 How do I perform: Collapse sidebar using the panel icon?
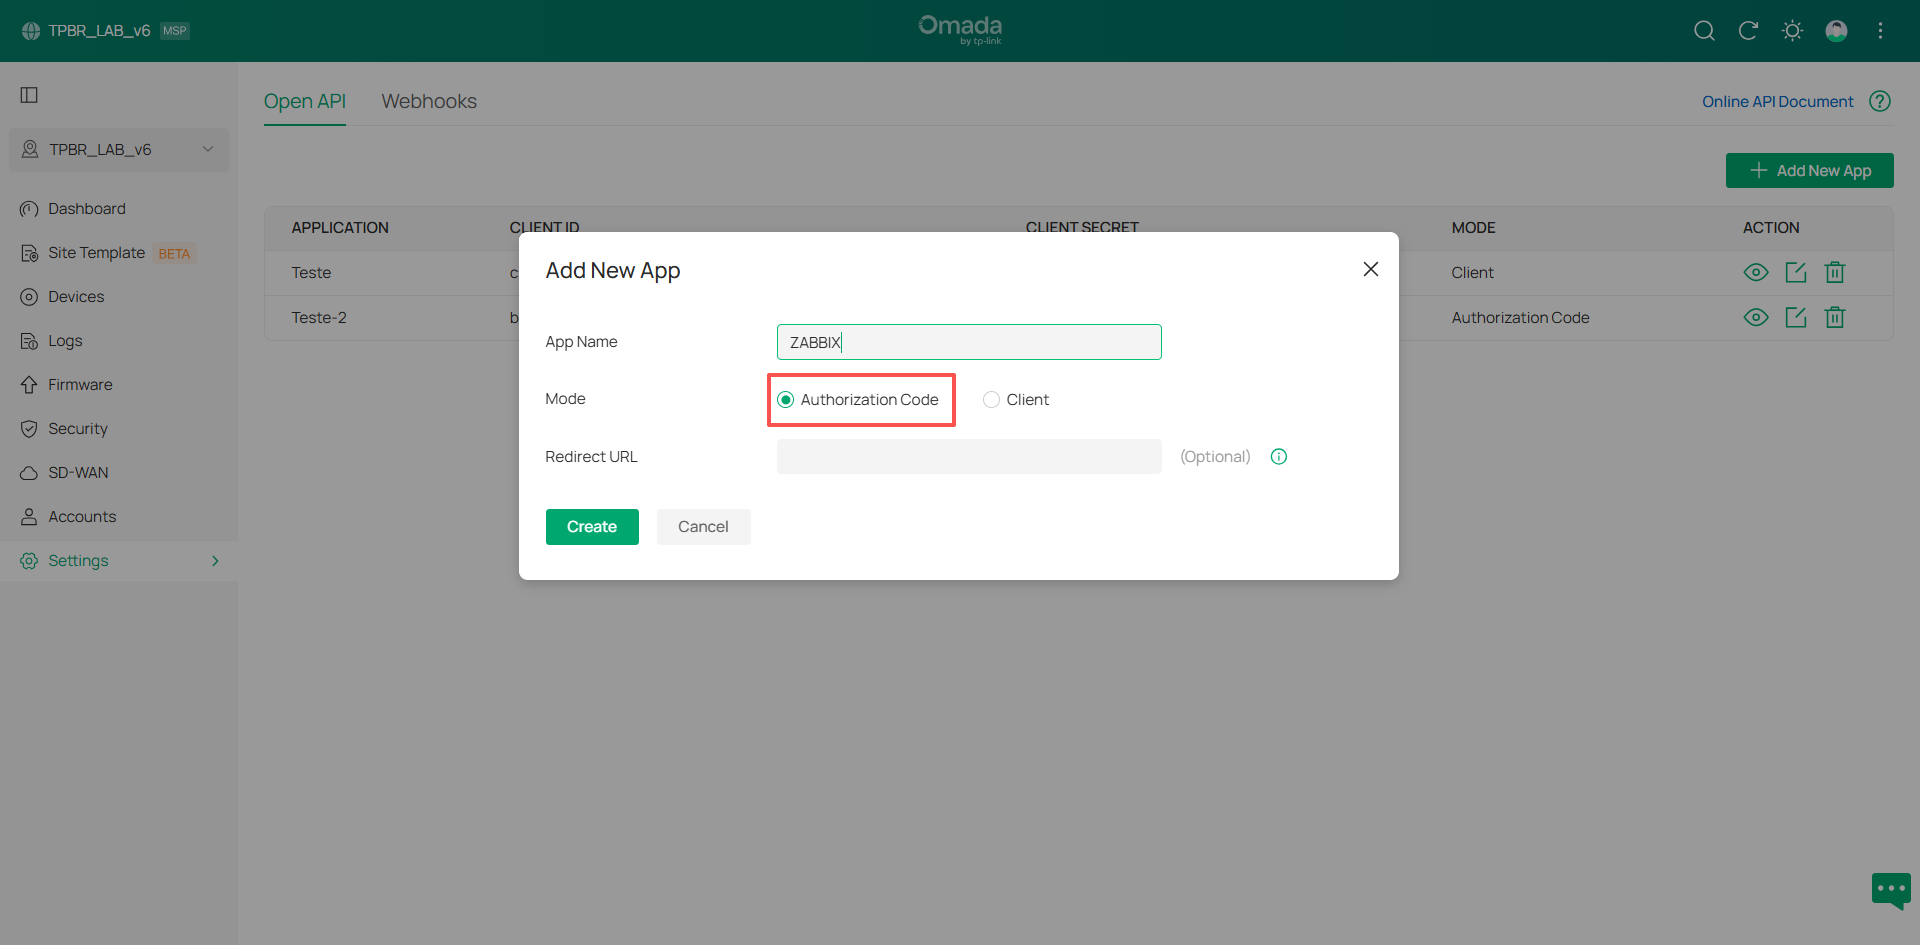click(x=29, y=95)
